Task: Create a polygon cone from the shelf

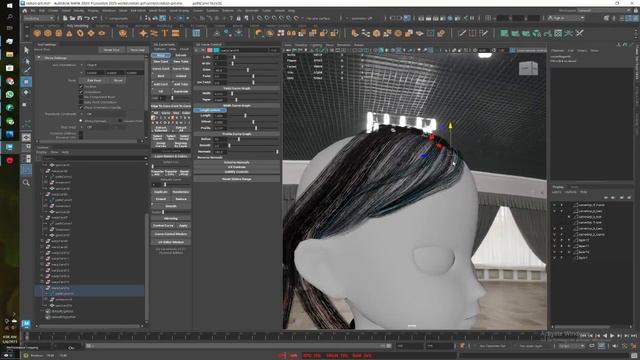Action: point(69,33)
